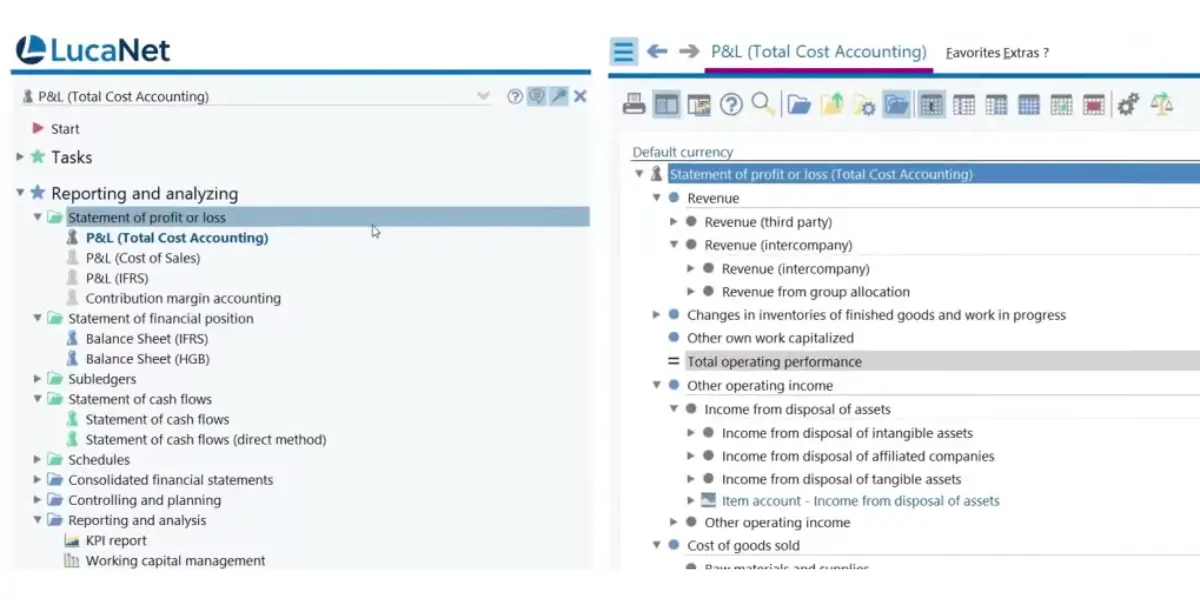Expand the Revenue (third party) node
Viewport: 1200px width, 600px height.
coord(674,222)
